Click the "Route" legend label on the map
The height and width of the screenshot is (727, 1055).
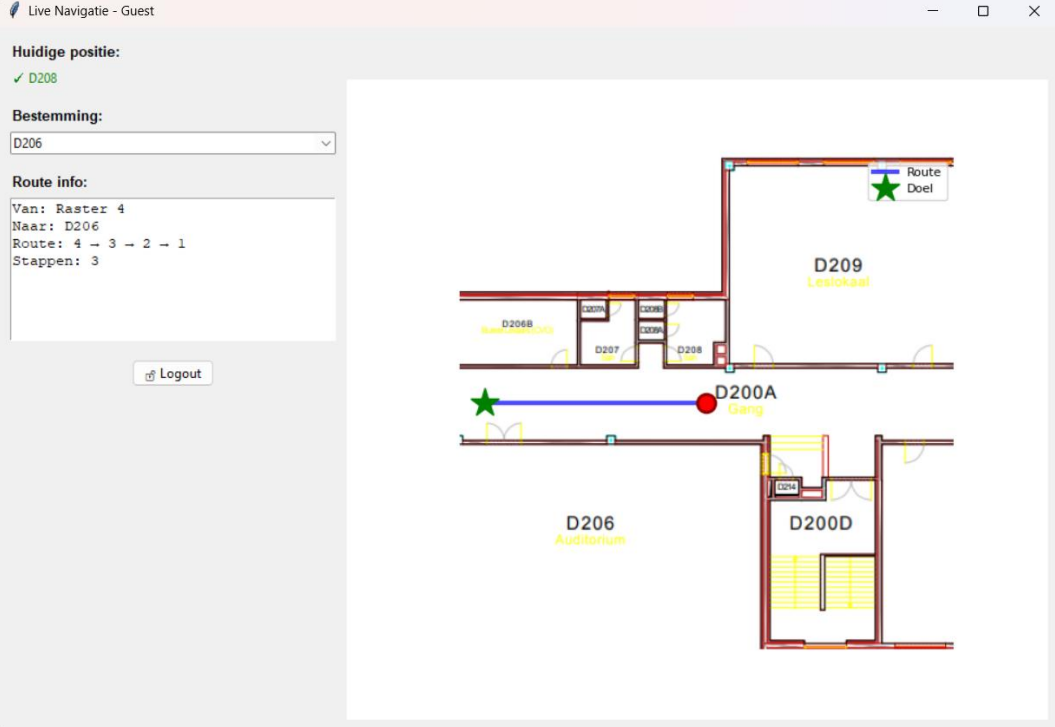click(x=923, y=172)
